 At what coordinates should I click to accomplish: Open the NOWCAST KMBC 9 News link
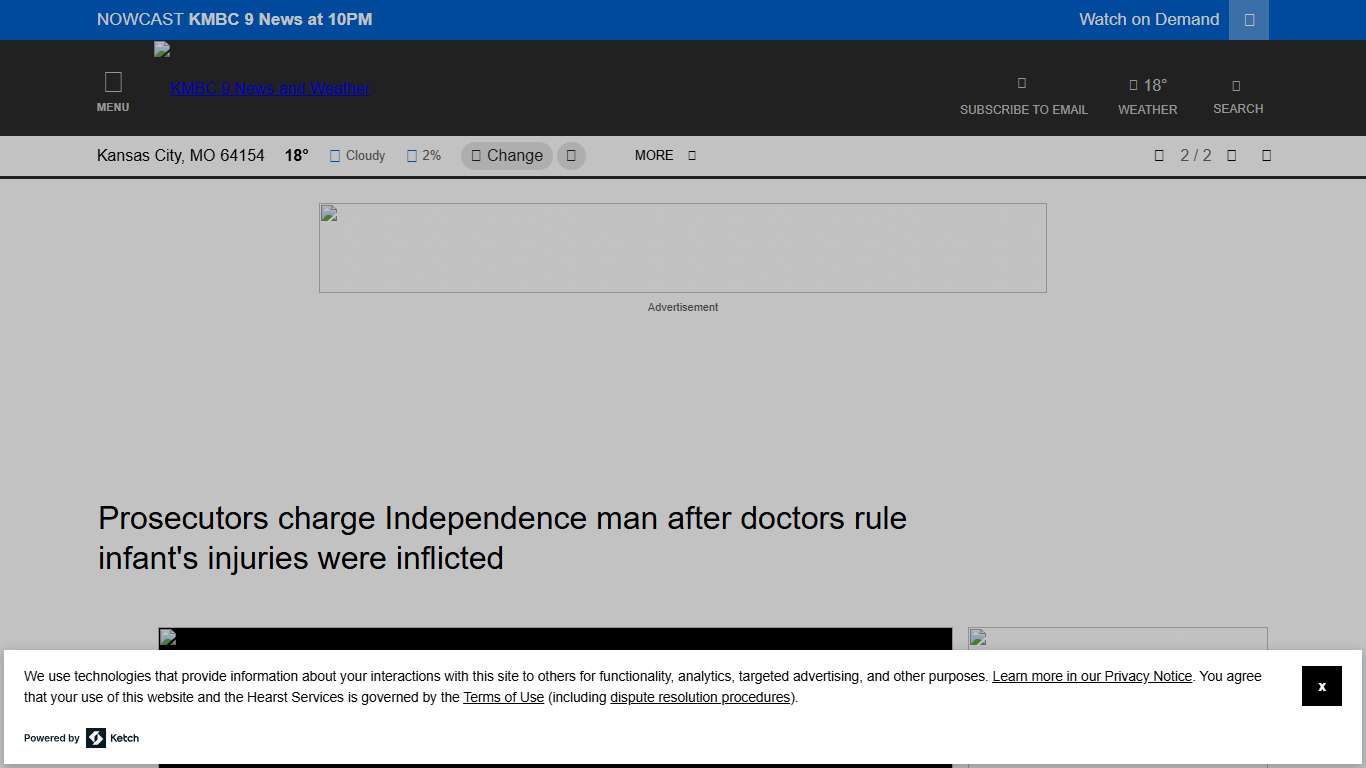234,20
